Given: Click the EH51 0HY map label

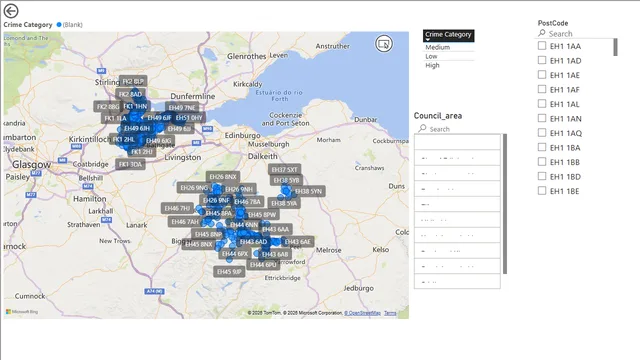Looking at the screenshot, I should coord(189,118).
